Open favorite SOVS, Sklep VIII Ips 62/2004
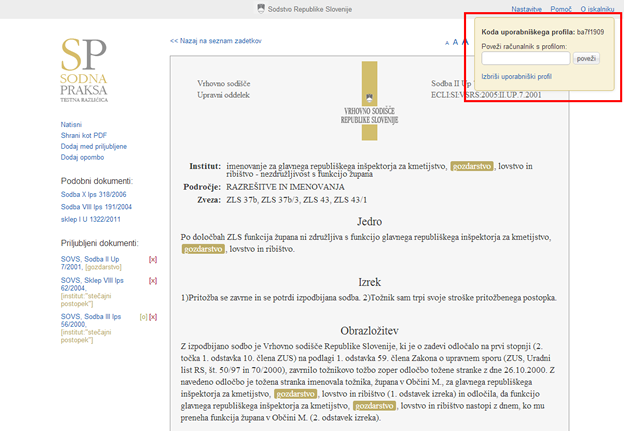 tap(92, 284)
